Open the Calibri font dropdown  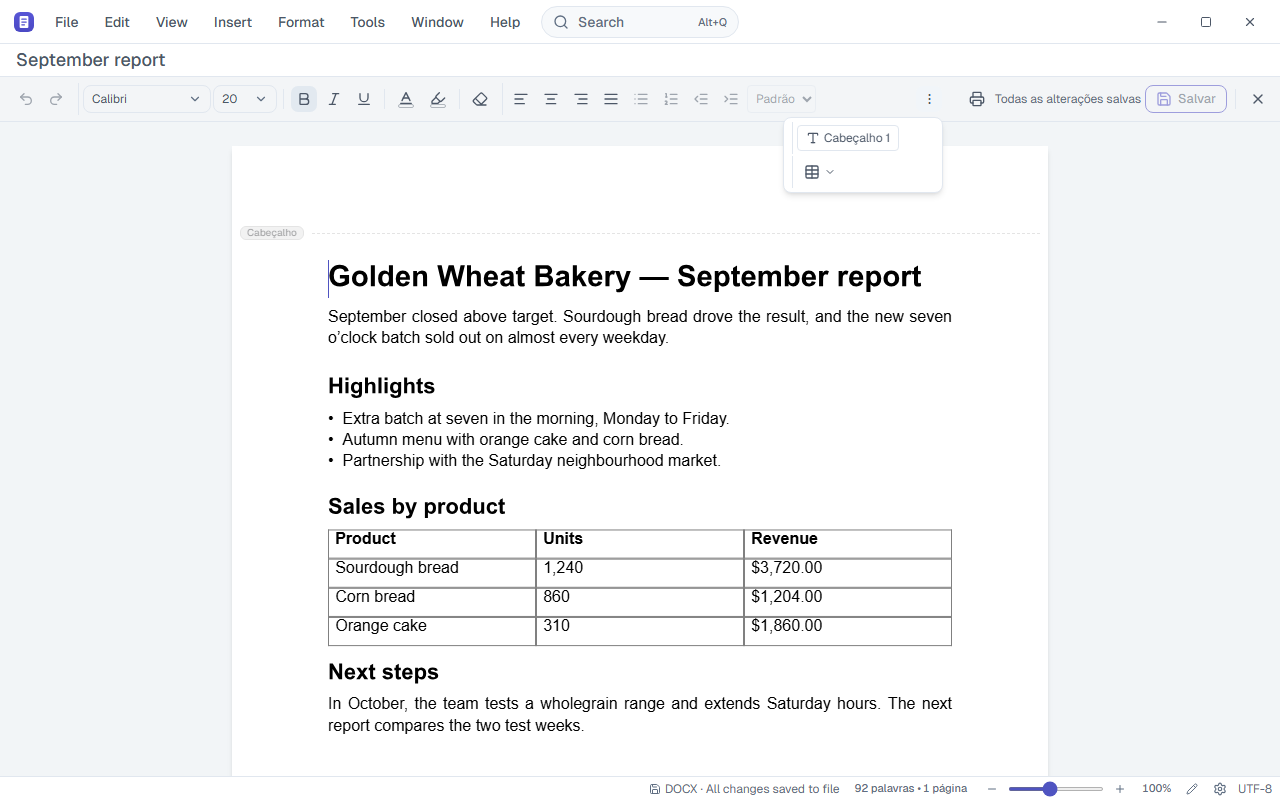click(146, 99)
